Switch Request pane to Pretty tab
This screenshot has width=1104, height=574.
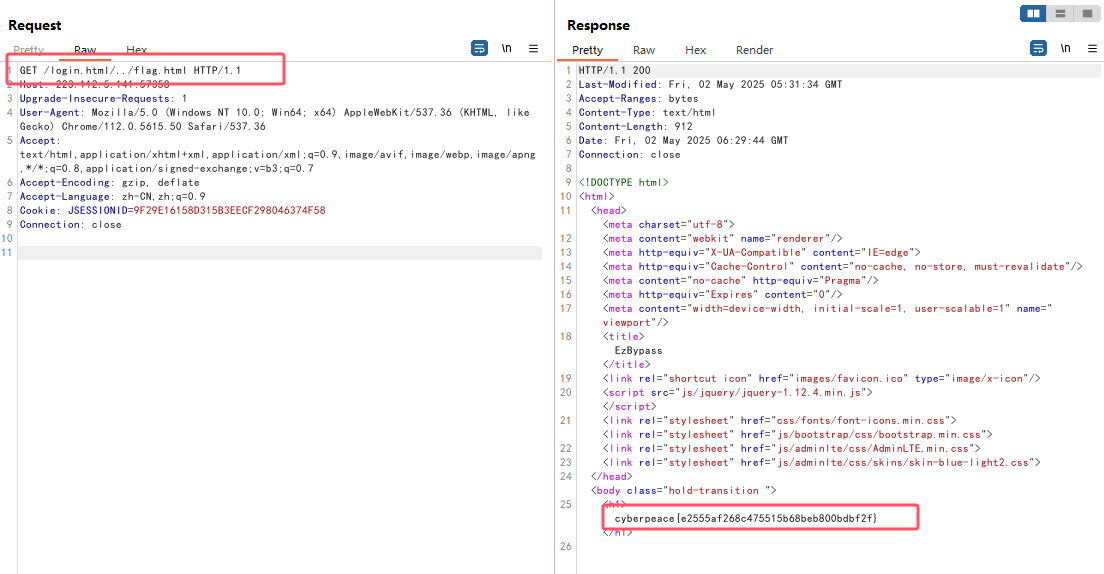coord(29,50)
